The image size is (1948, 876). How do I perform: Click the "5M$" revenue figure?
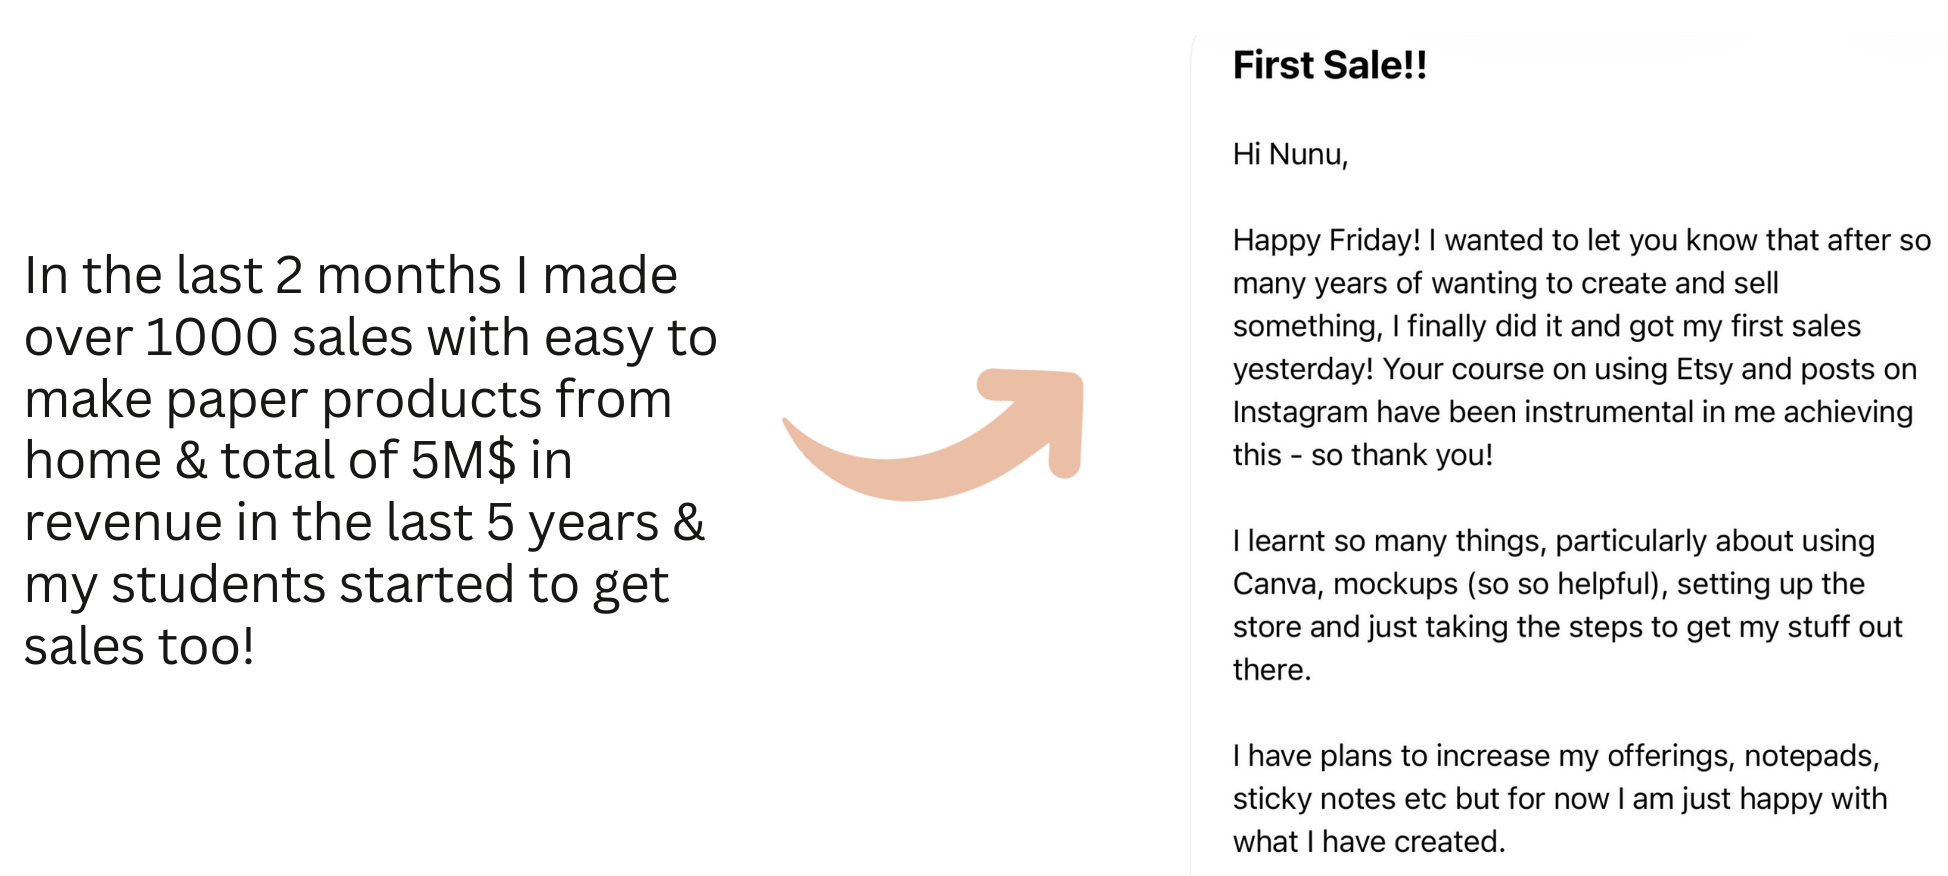463,460
